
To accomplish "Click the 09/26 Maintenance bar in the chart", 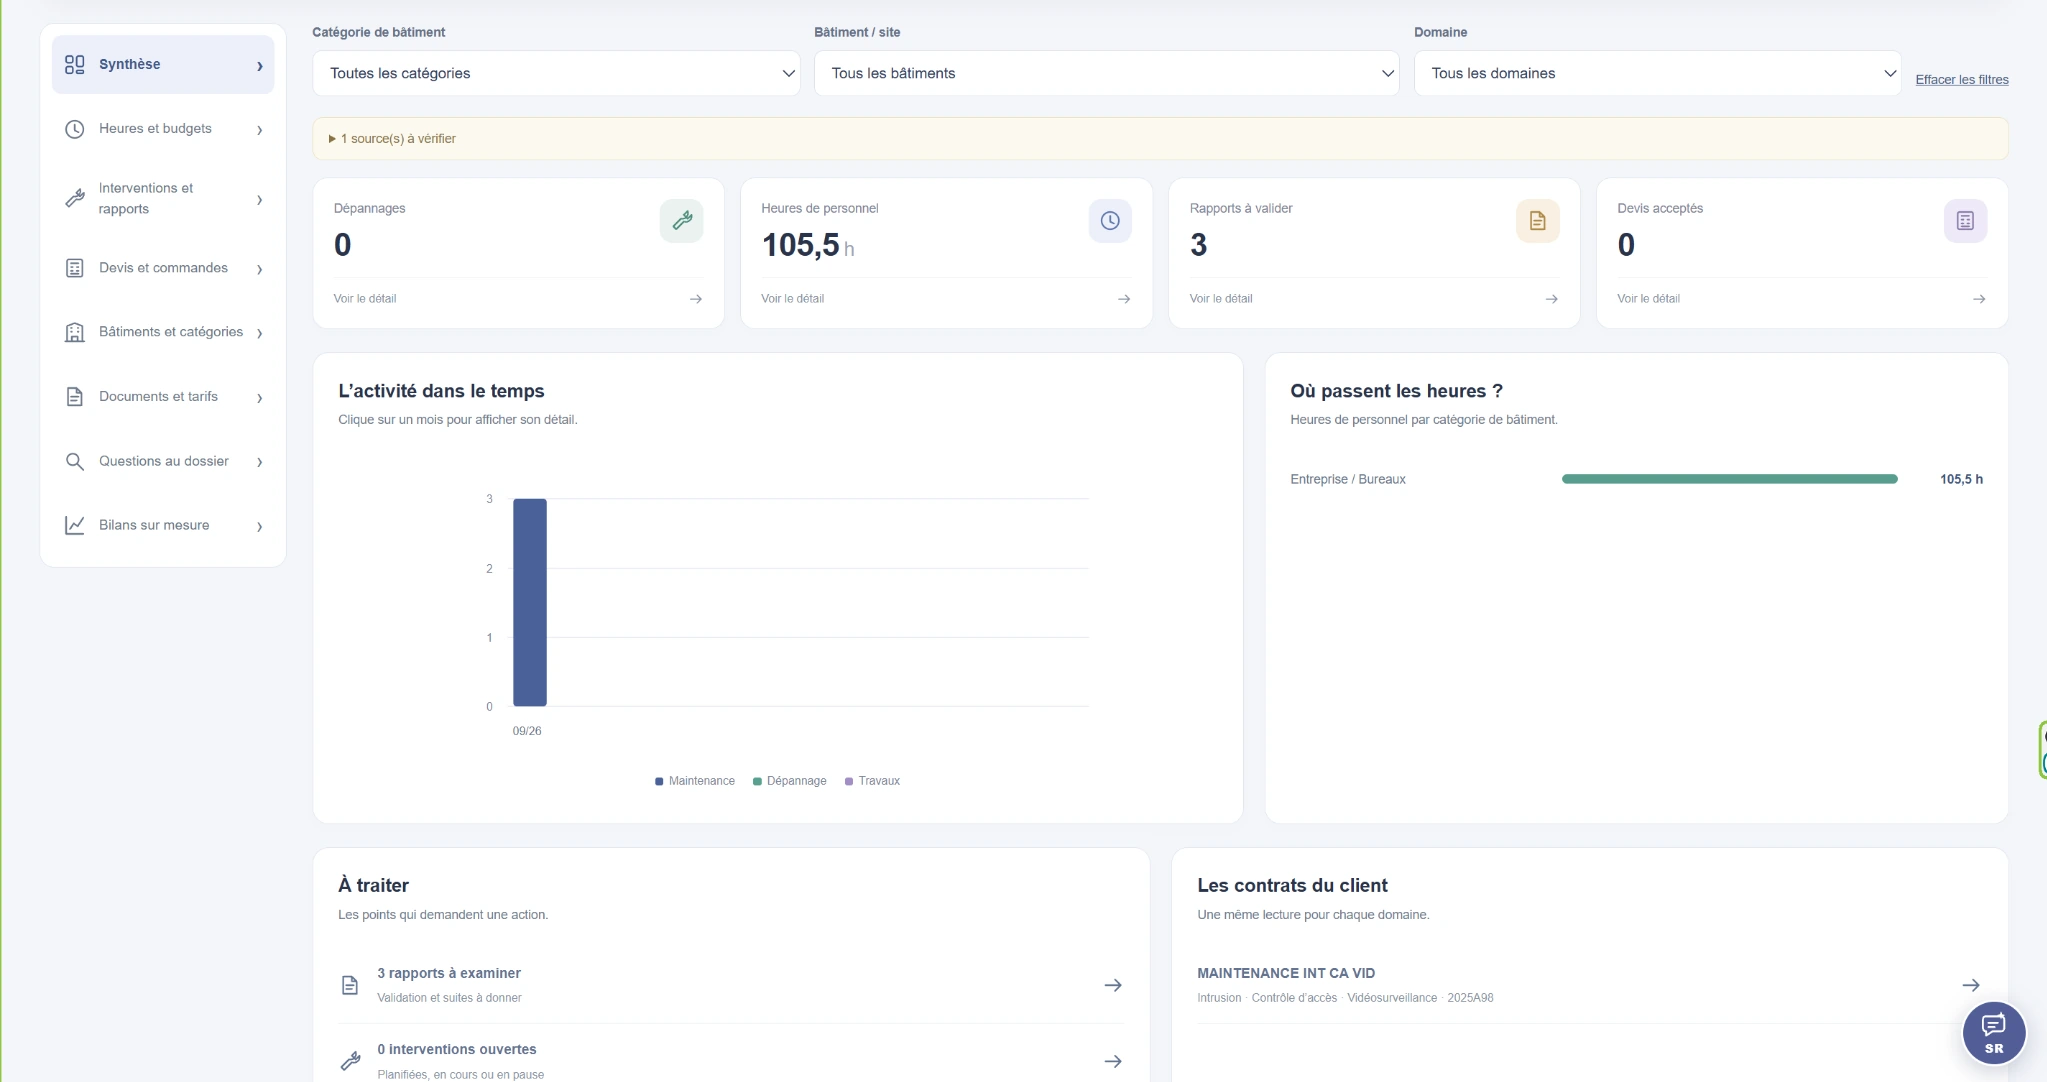I will (530, 602).
